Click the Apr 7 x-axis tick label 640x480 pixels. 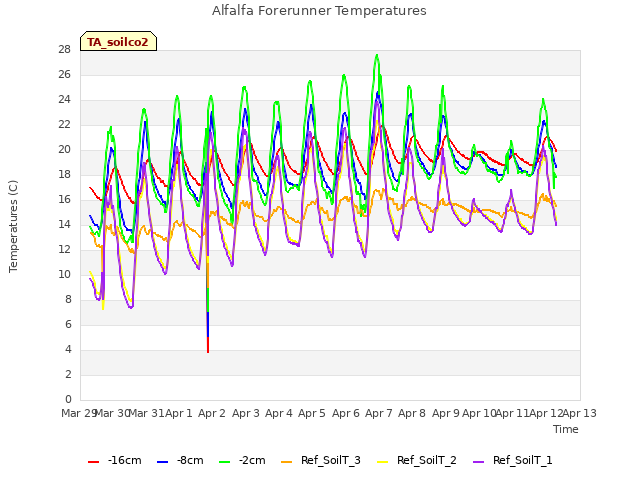[x=379, y=413]
